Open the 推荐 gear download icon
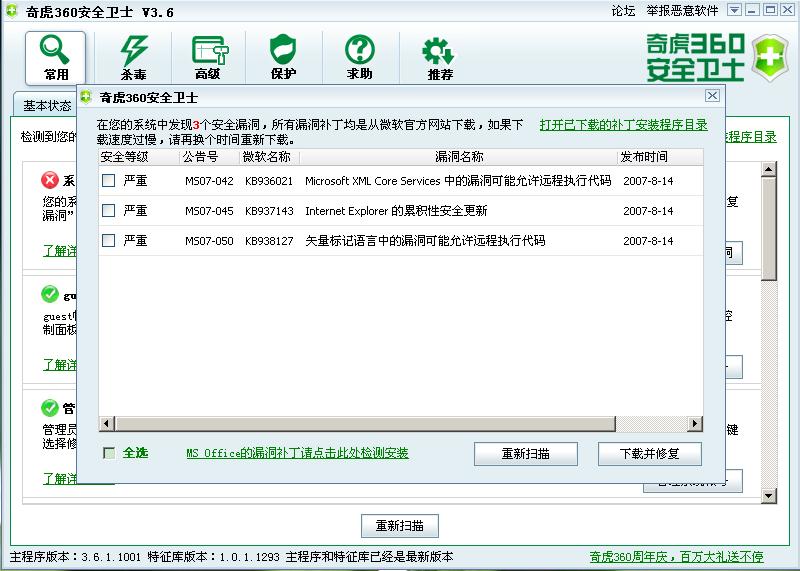The image size is (800, 571). (439, 58)
